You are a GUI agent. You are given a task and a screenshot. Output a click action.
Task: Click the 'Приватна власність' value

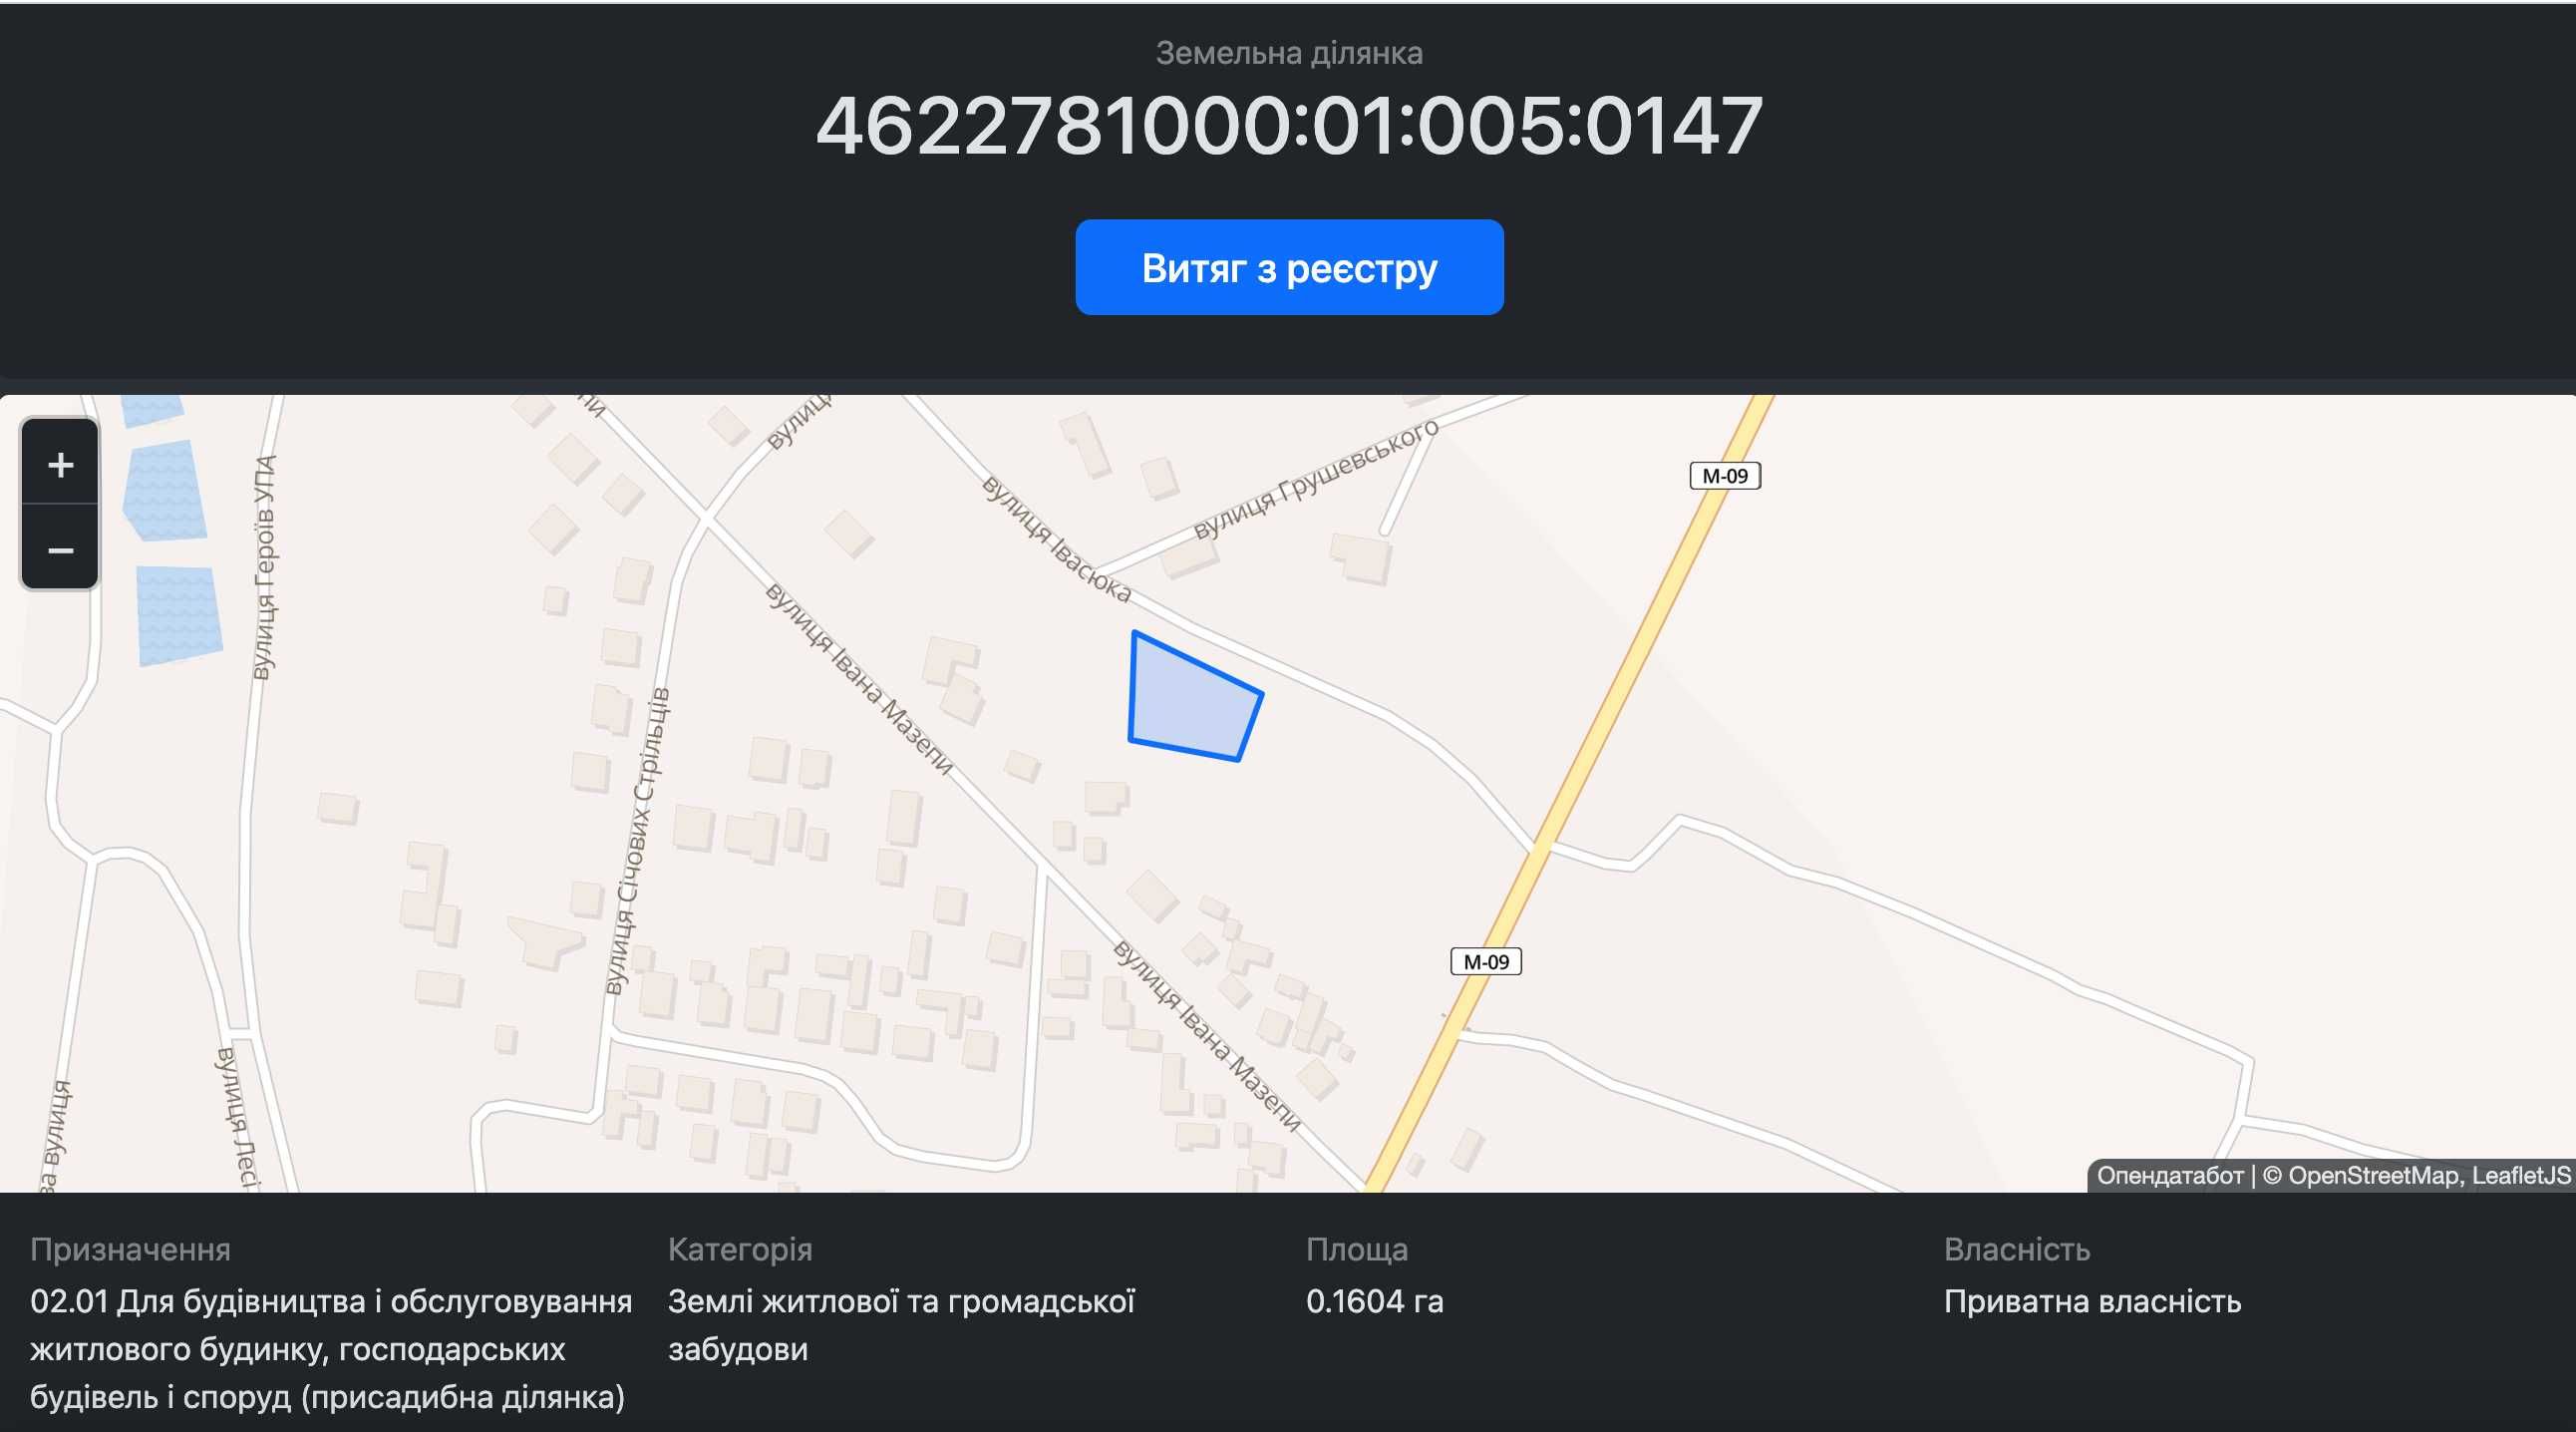[x=2093, y=1301]
